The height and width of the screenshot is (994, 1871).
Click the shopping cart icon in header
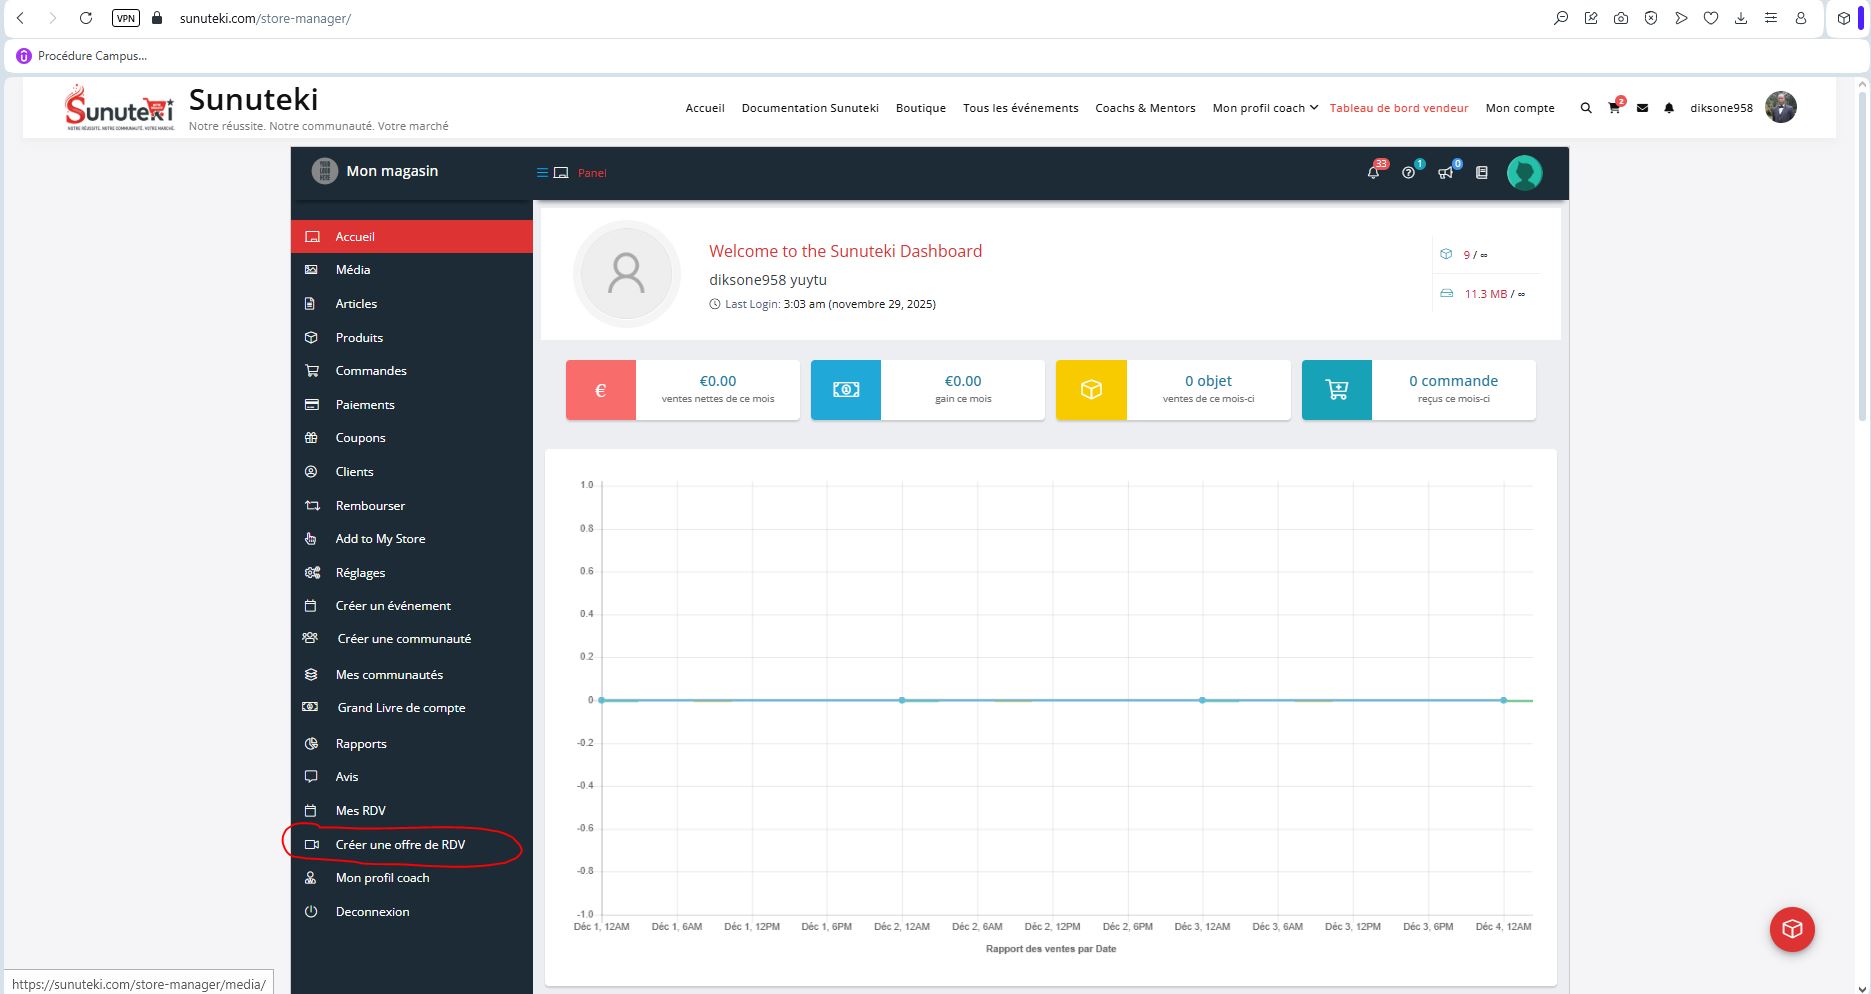pos(1613,108)
